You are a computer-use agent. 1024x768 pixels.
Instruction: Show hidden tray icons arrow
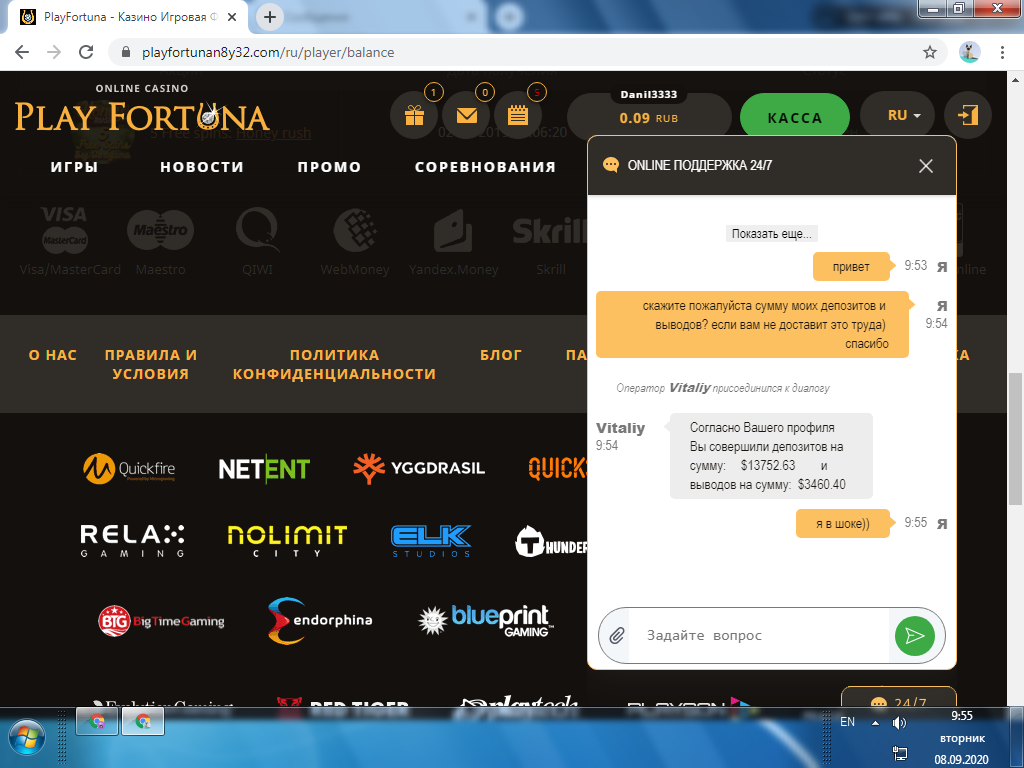[875, 723]
